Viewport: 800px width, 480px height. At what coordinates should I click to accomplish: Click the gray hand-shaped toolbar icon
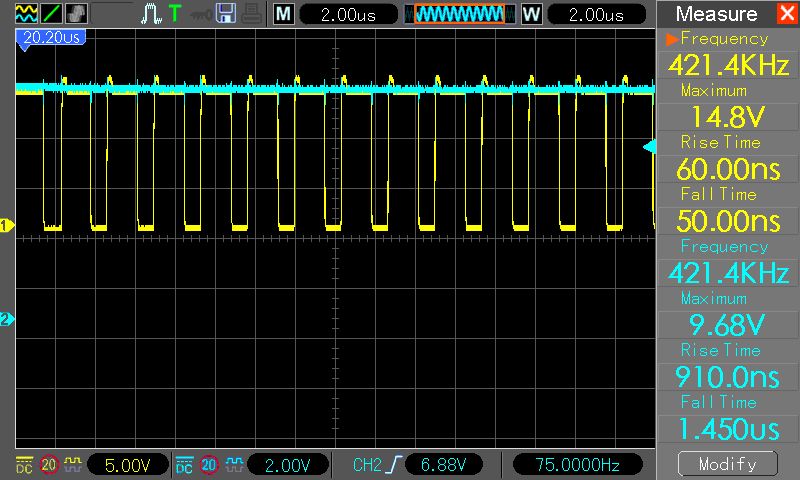[76, 13]
